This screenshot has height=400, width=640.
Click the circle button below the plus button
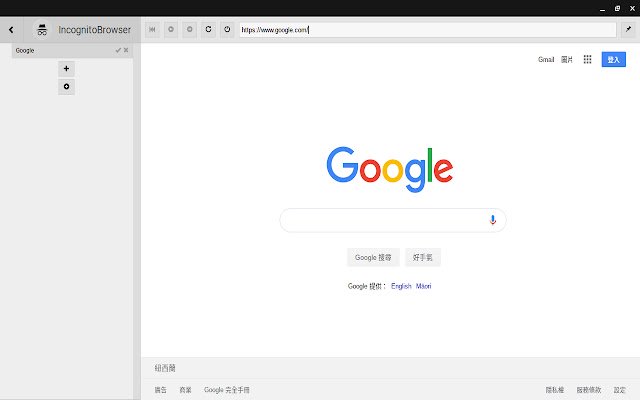(67, 87)
